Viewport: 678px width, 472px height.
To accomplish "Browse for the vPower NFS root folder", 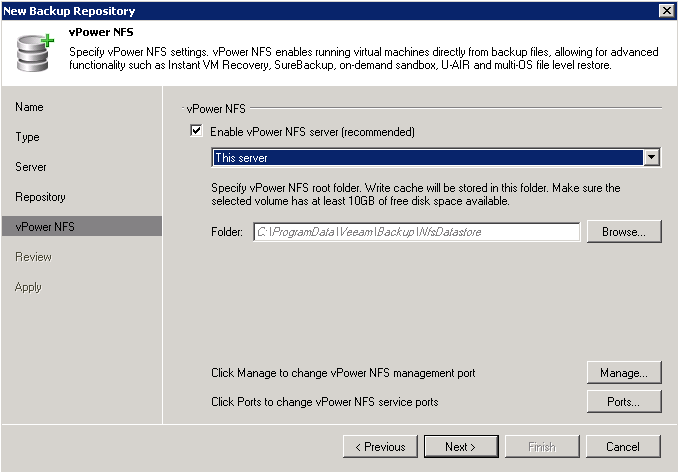I will pos(624,232).
